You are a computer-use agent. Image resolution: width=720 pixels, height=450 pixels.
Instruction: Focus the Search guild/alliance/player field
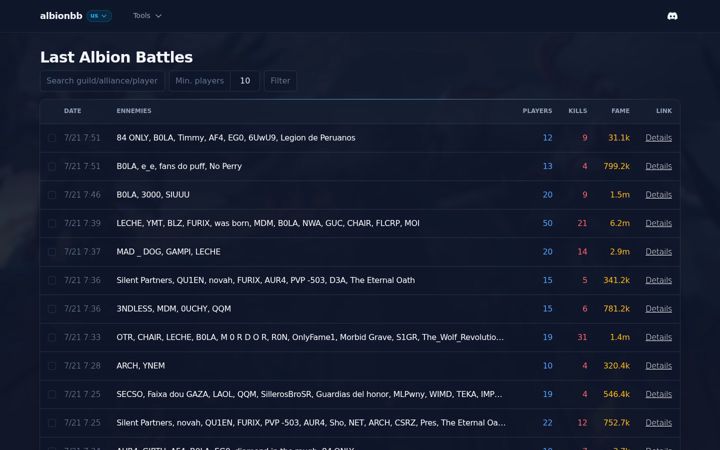click(102, 81)
